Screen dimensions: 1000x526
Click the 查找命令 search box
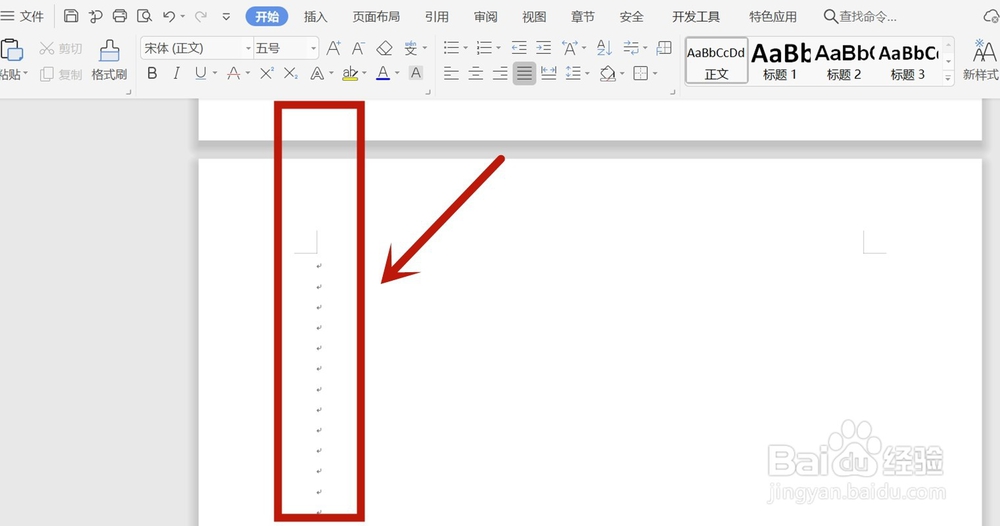[x=860, y=17]
